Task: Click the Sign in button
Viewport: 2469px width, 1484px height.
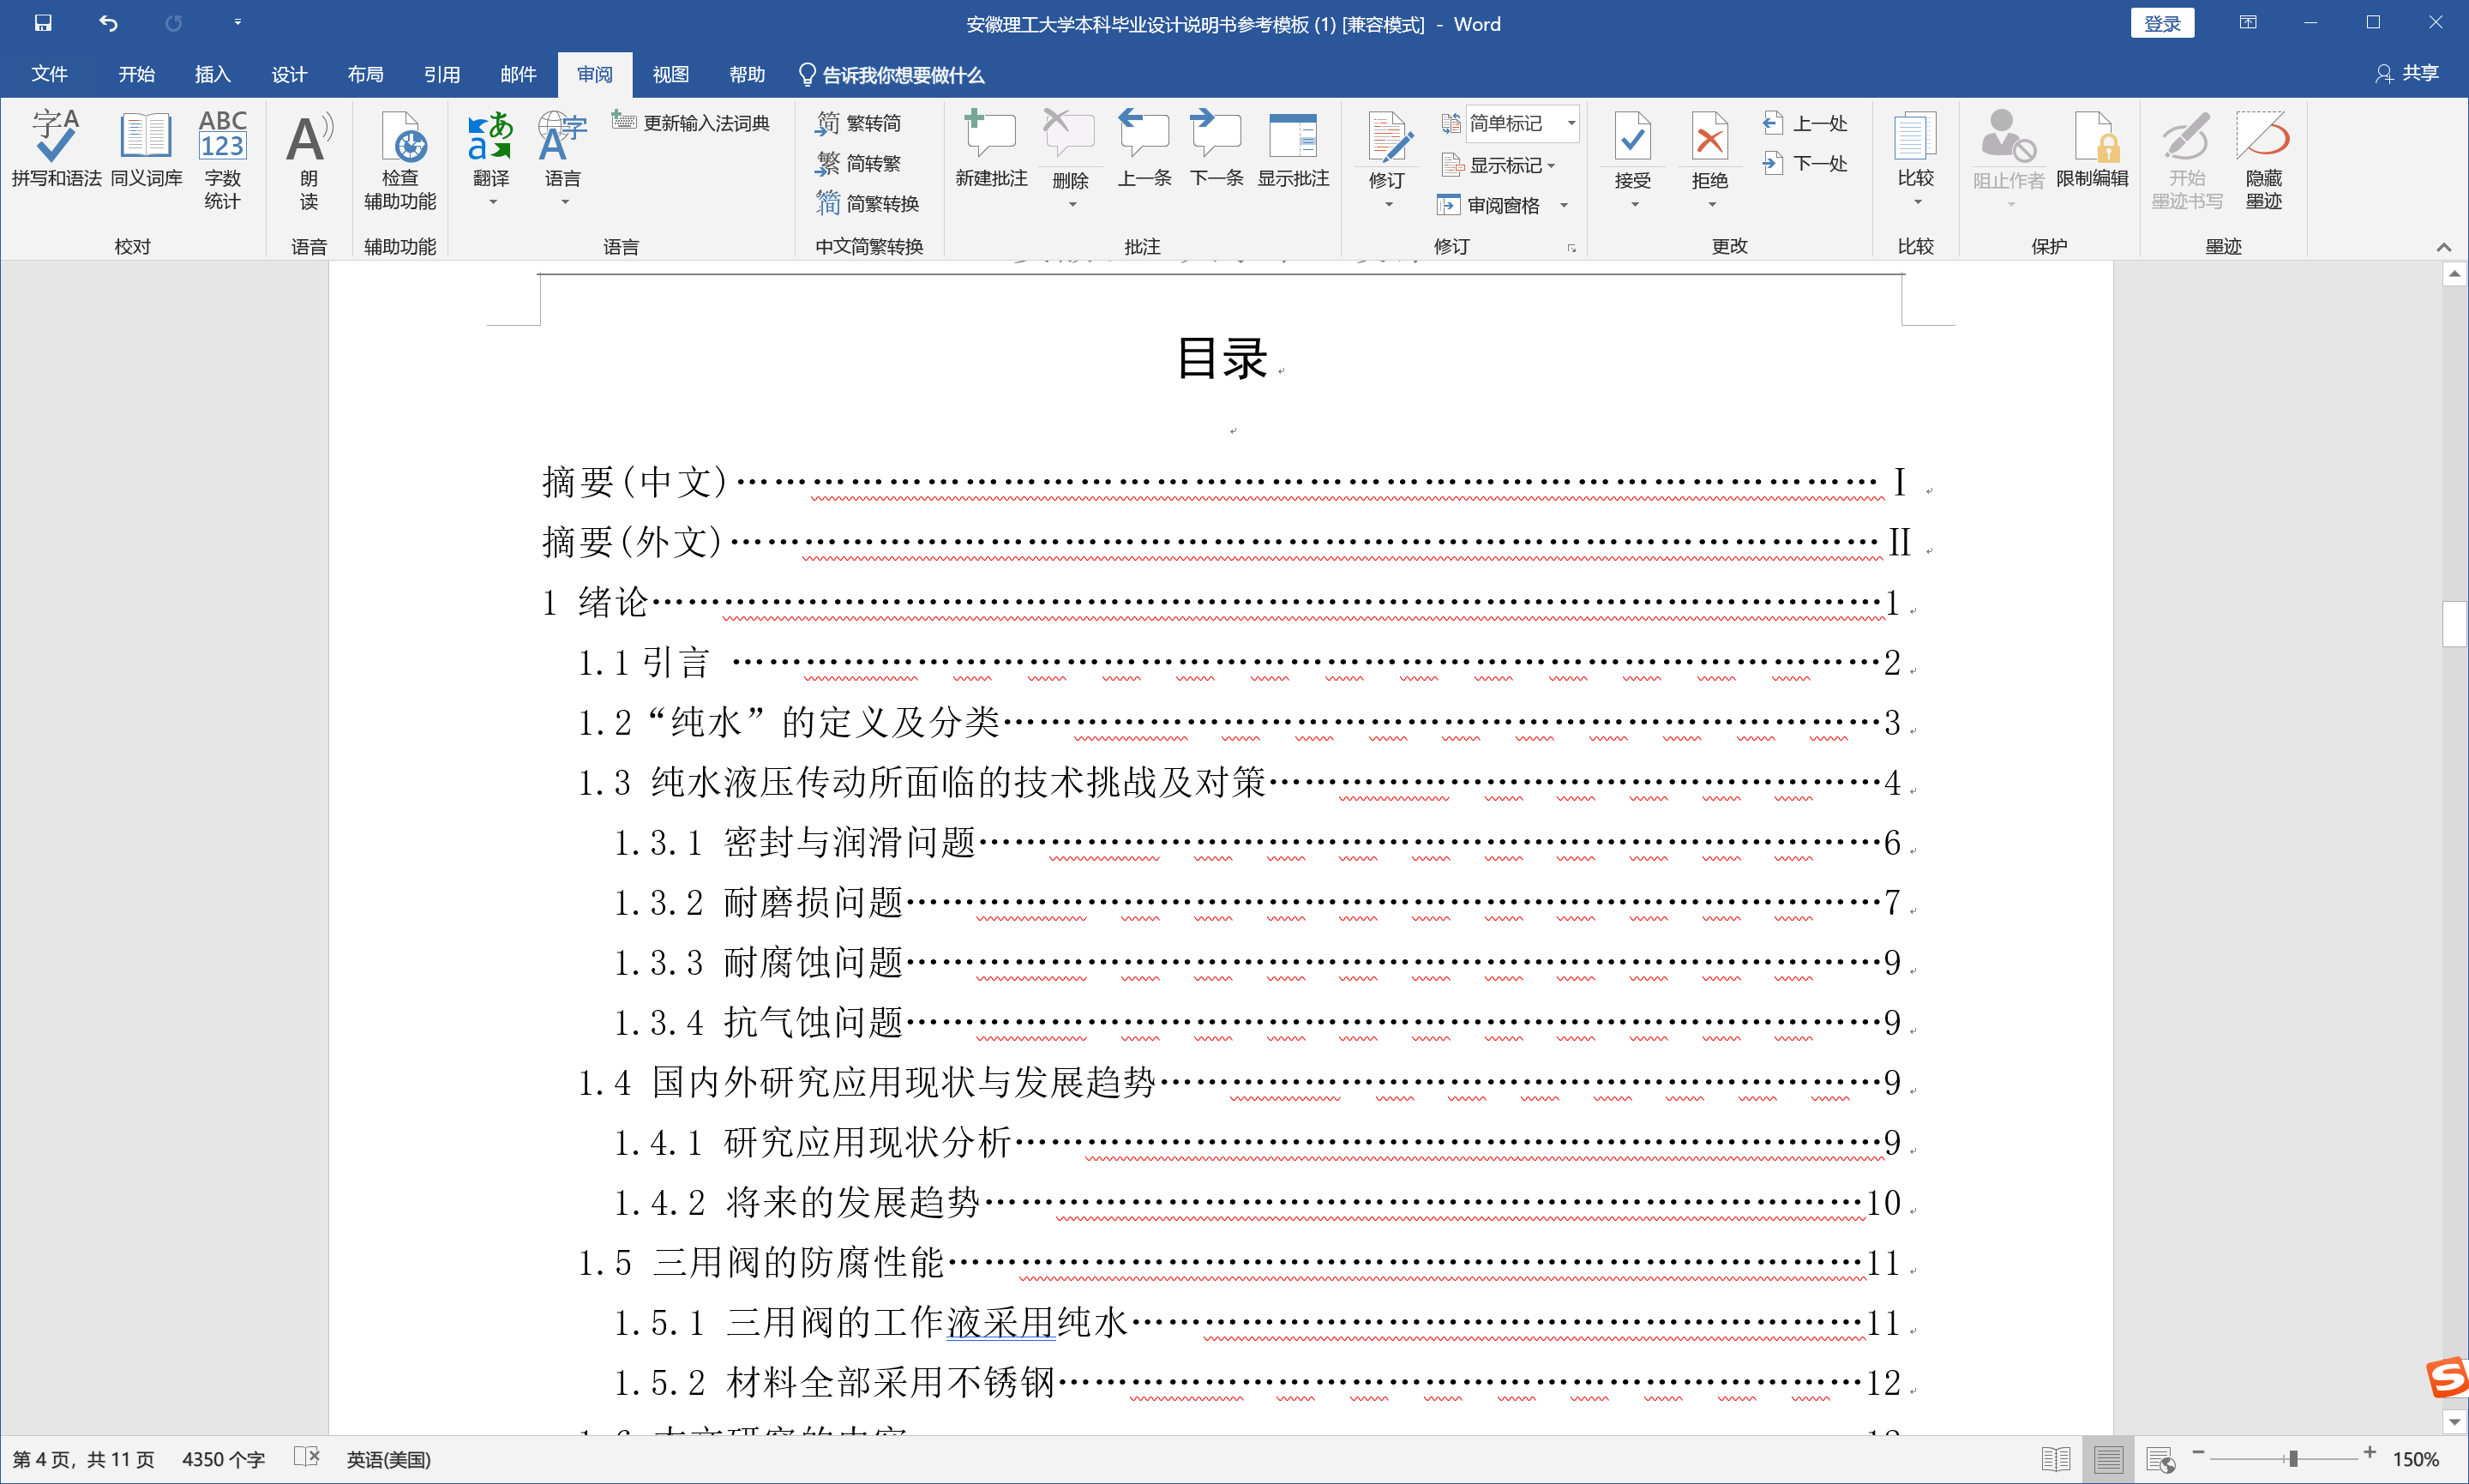Action: click(x=2161, y=23)
